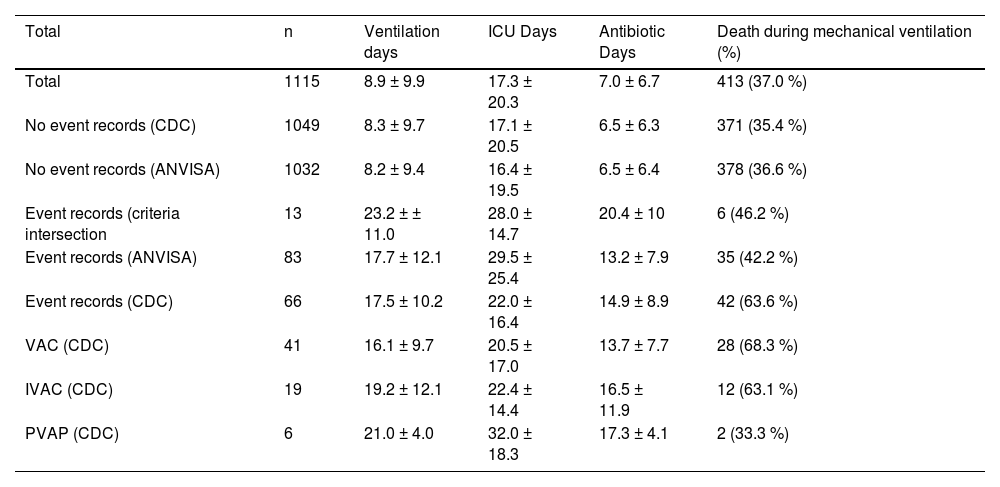The image size is (1000, 487).
Task: Select the death cell '28 (68.3 %)'
Action: click(757, 345)
